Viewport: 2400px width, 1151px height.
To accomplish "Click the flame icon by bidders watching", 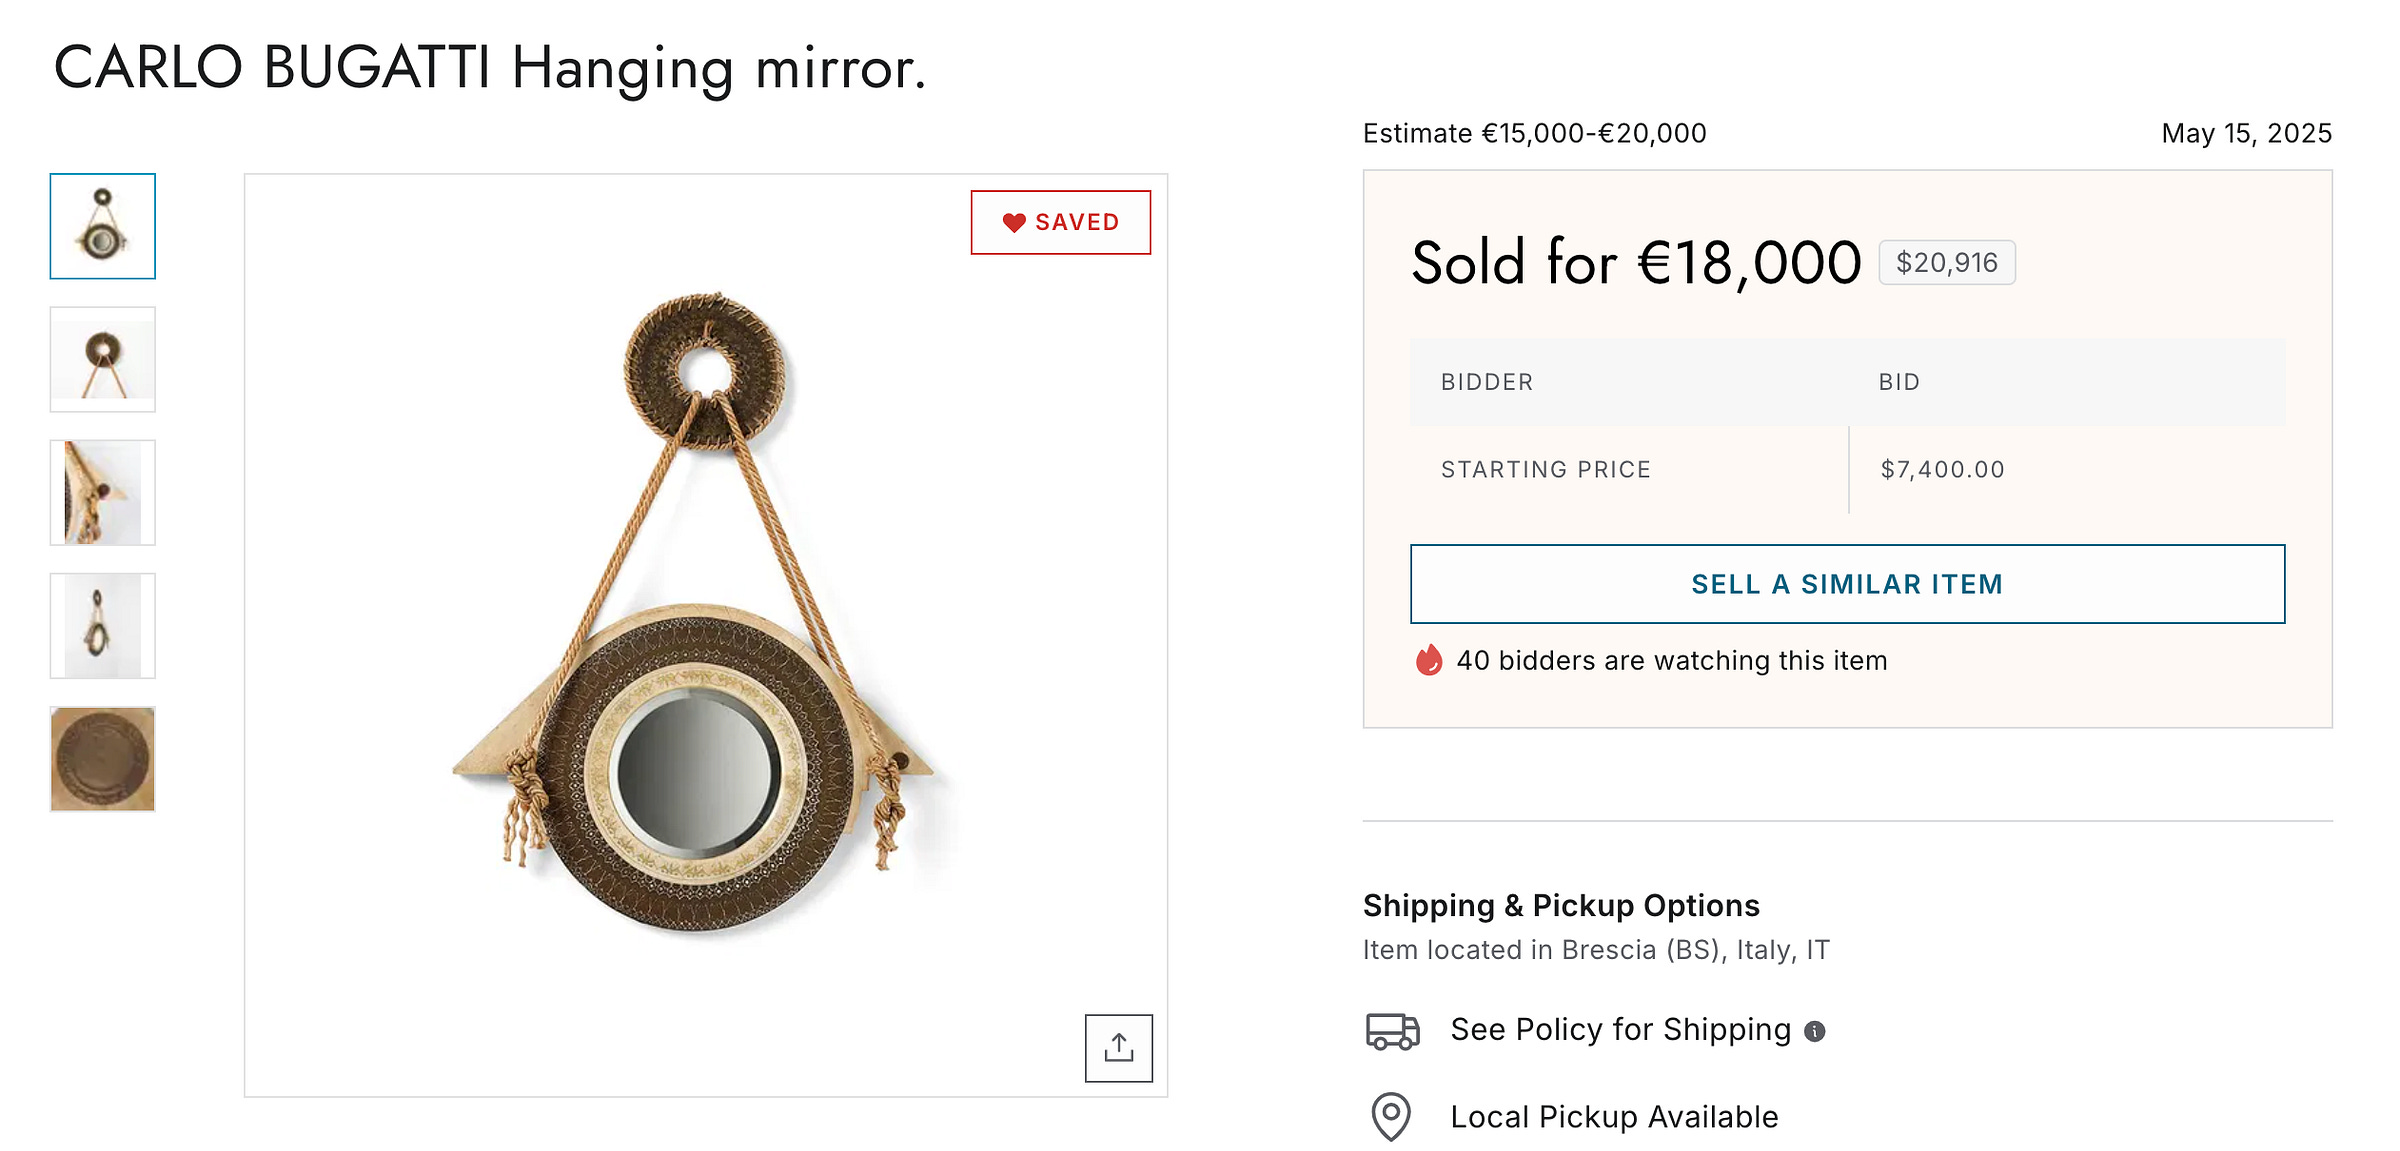I will [x=1429, y=660].
